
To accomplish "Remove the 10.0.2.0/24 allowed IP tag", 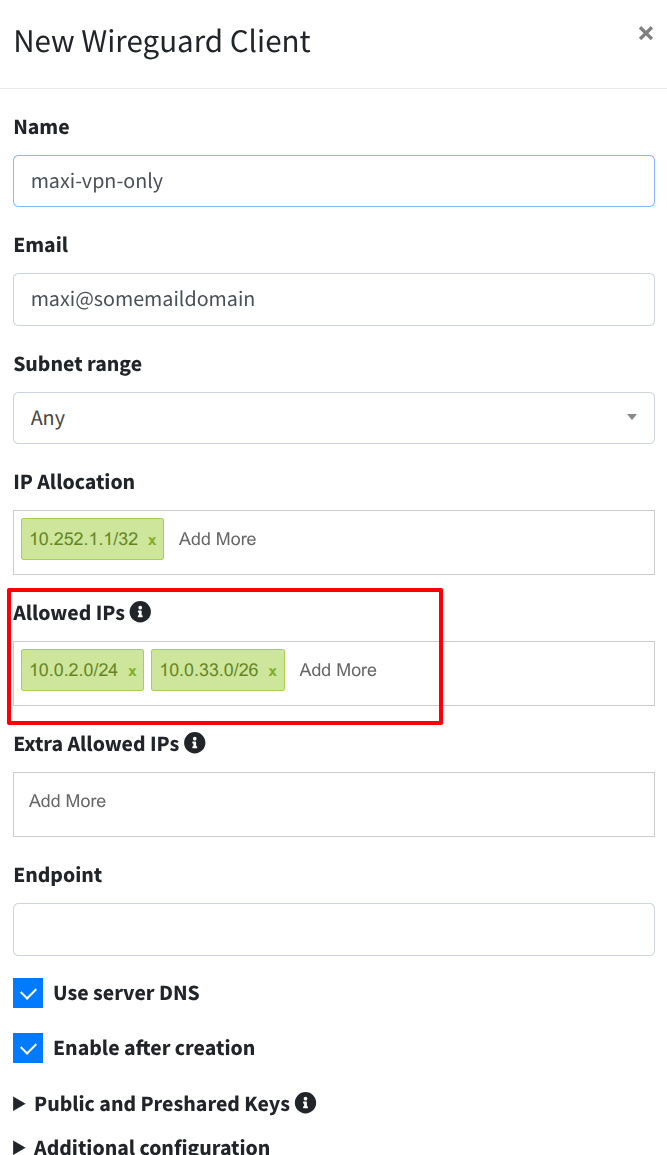I will click(132, 672).
